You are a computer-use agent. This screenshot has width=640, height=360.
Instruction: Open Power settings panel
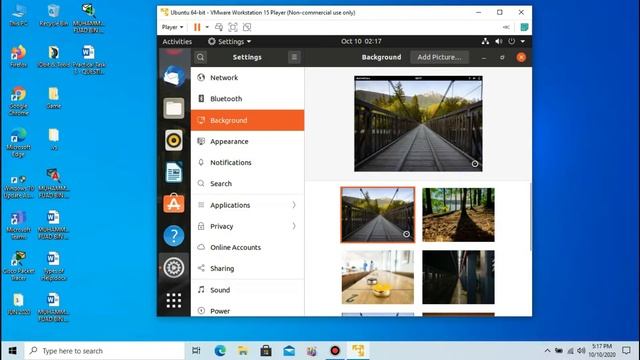[x=247, y=310]
